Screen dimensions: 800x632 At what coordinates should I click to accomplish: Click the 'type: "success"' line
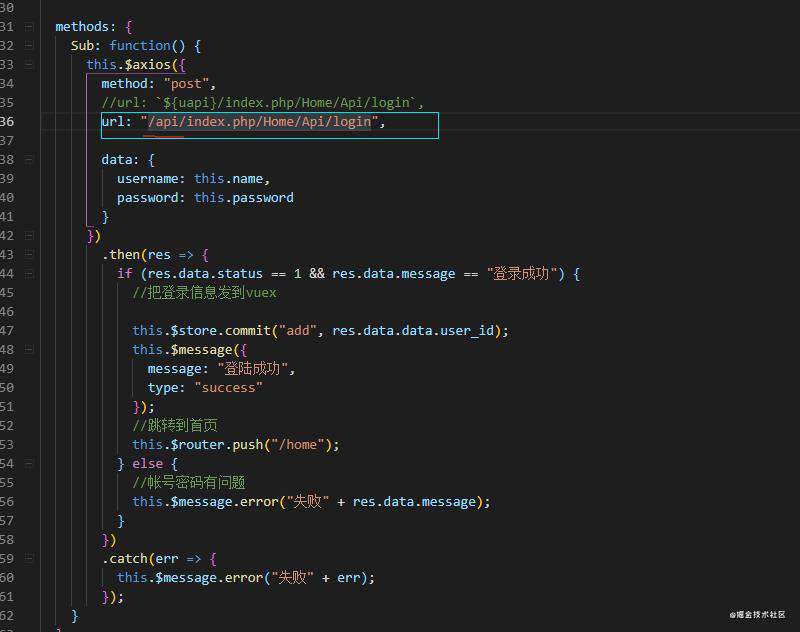(205, 388)
